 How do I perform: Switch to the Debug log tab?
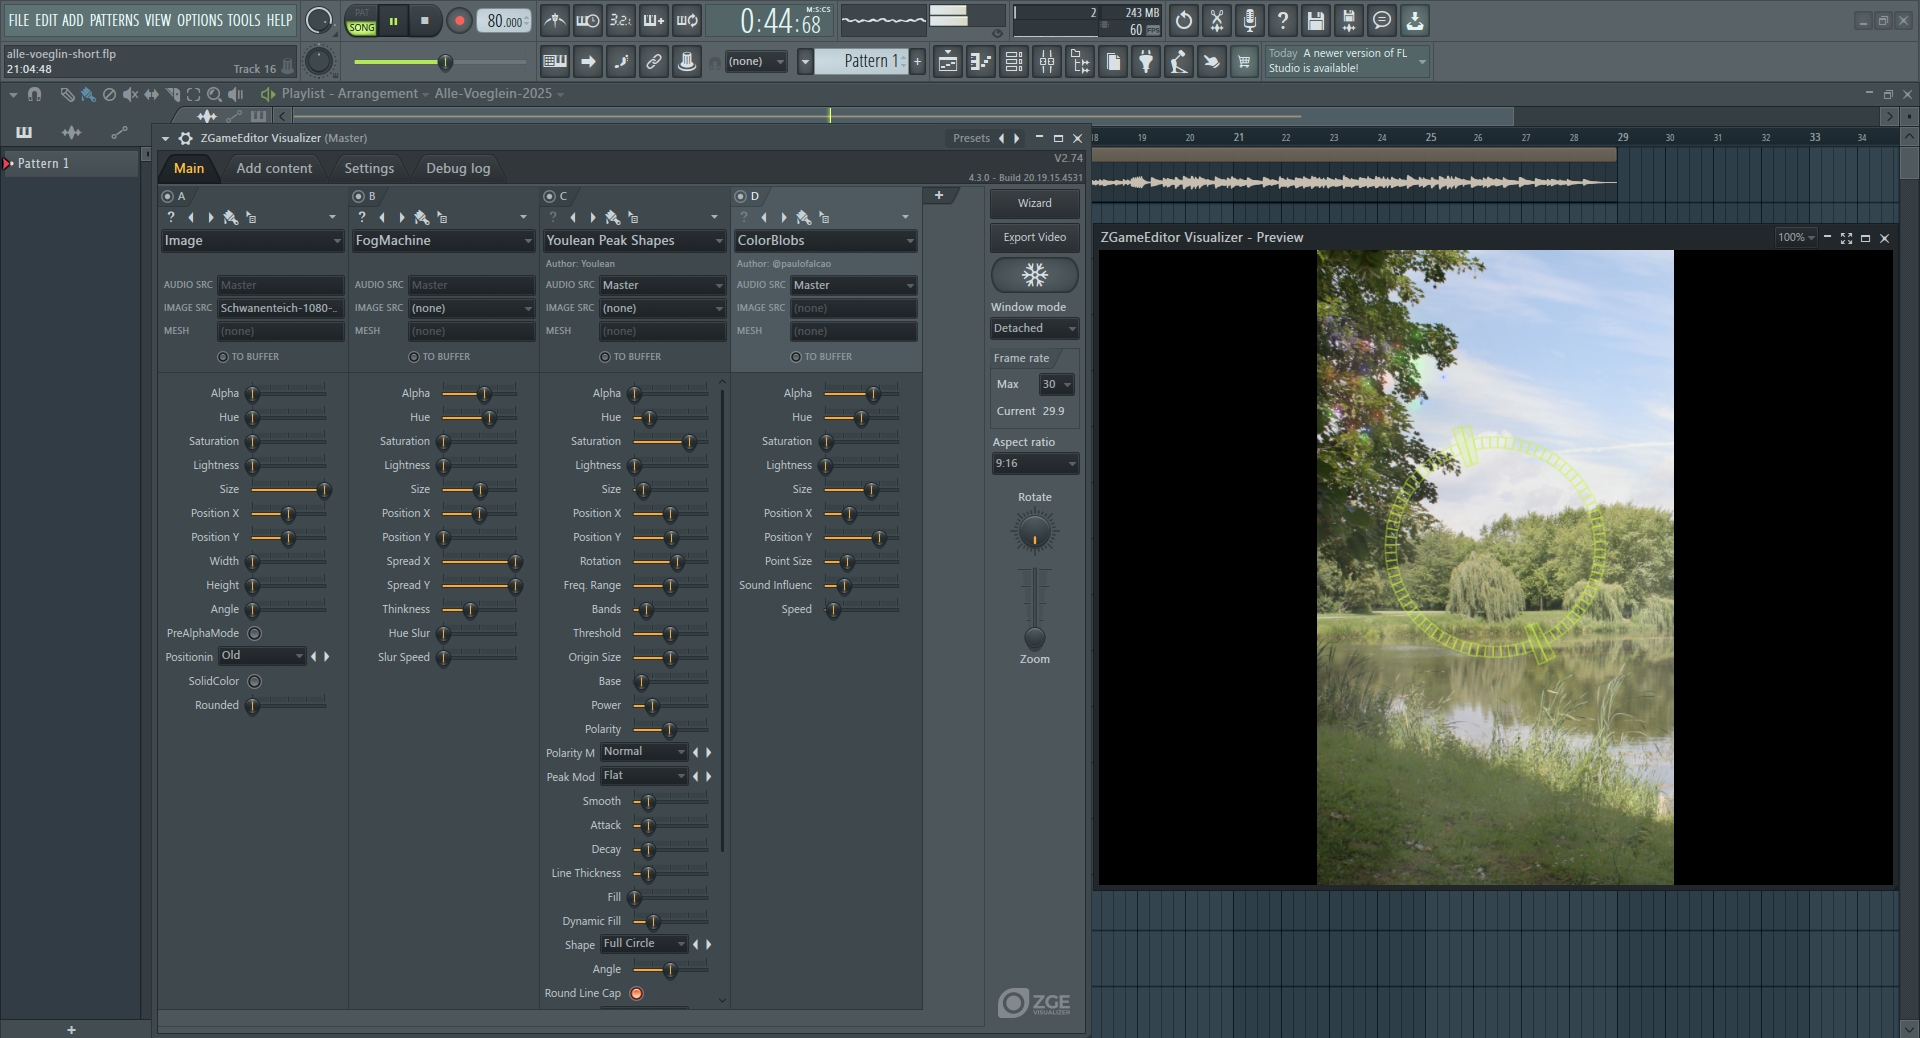tap(458, 168)
